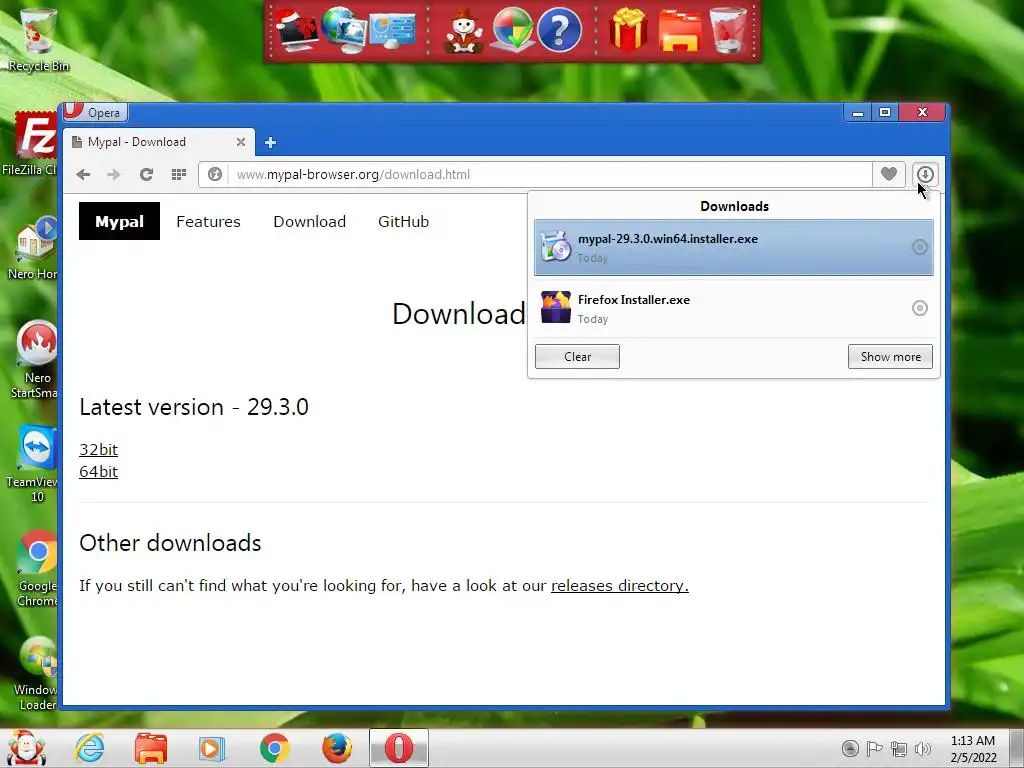Maximize the Opera window
The width and height of the screenshot is (1024, 768).
[885, 113]
